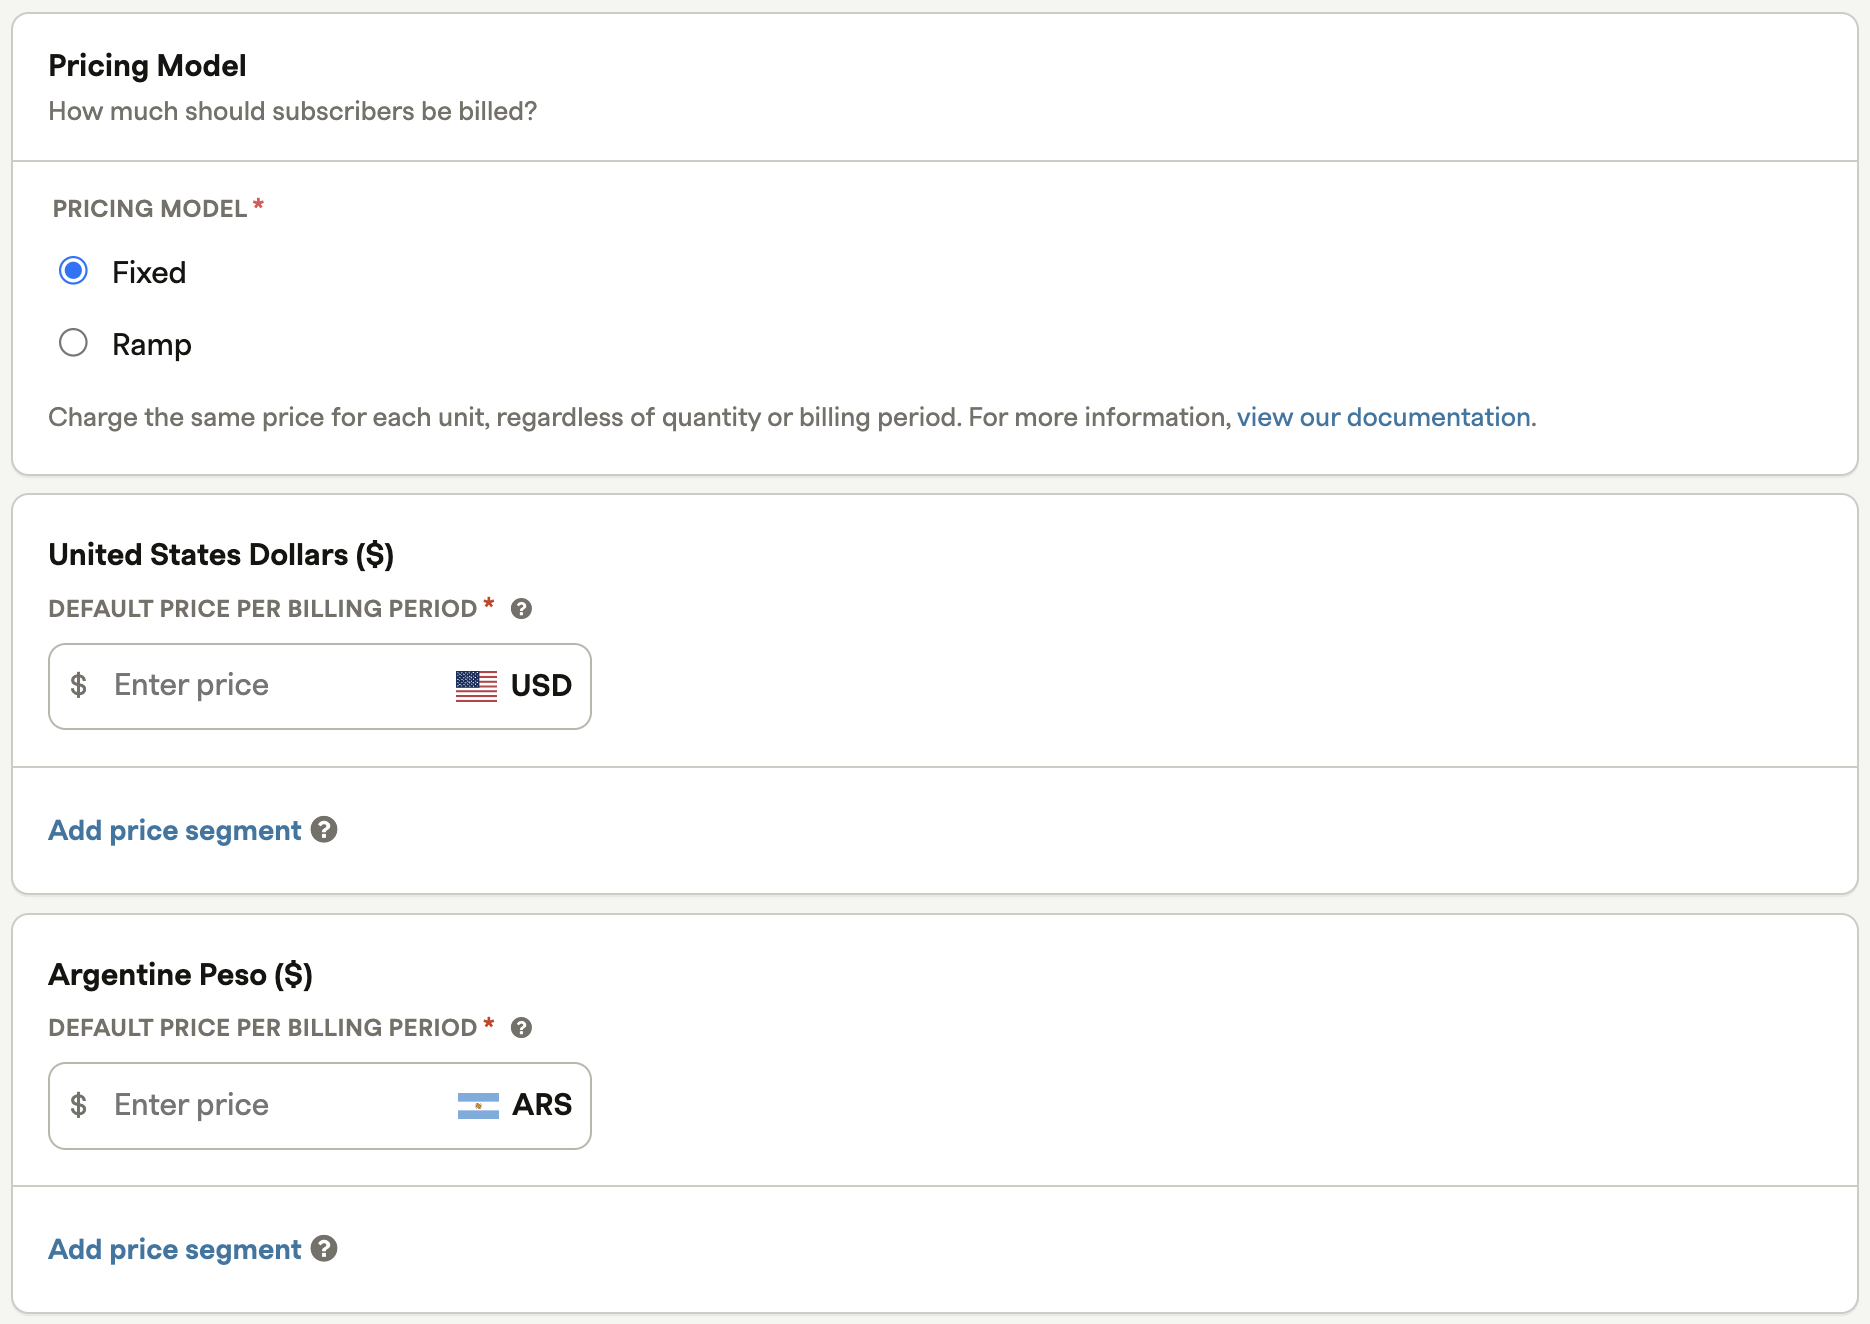
Task: Open the view our documentation link
Action: tap(1383, 417)
